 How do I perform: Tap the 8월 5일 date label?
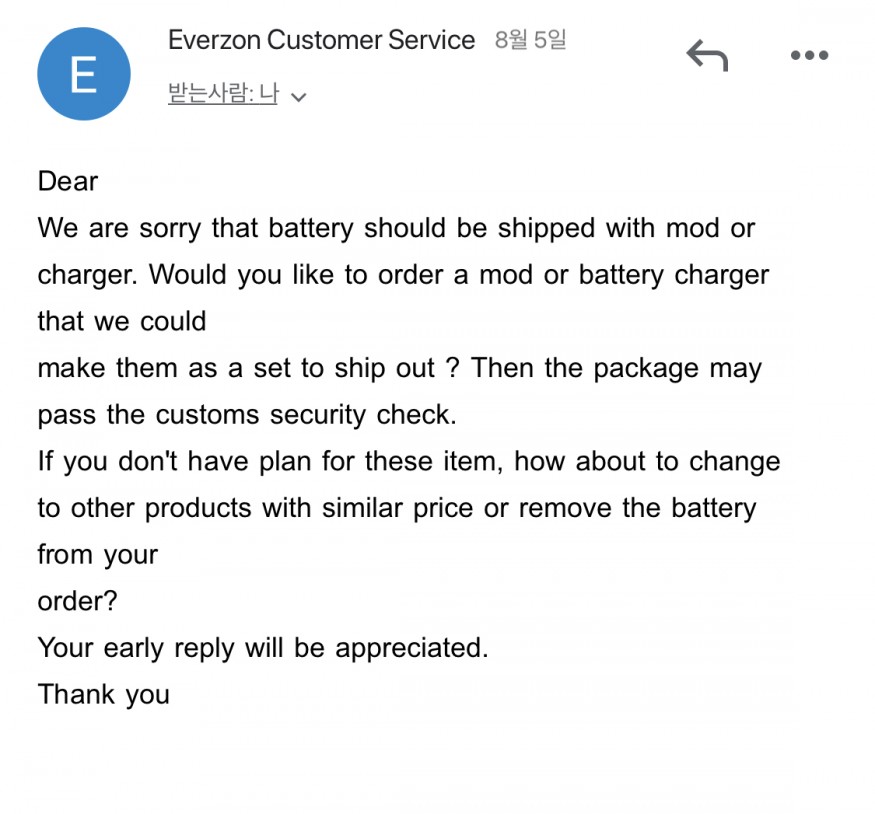(x=530, y=41)
